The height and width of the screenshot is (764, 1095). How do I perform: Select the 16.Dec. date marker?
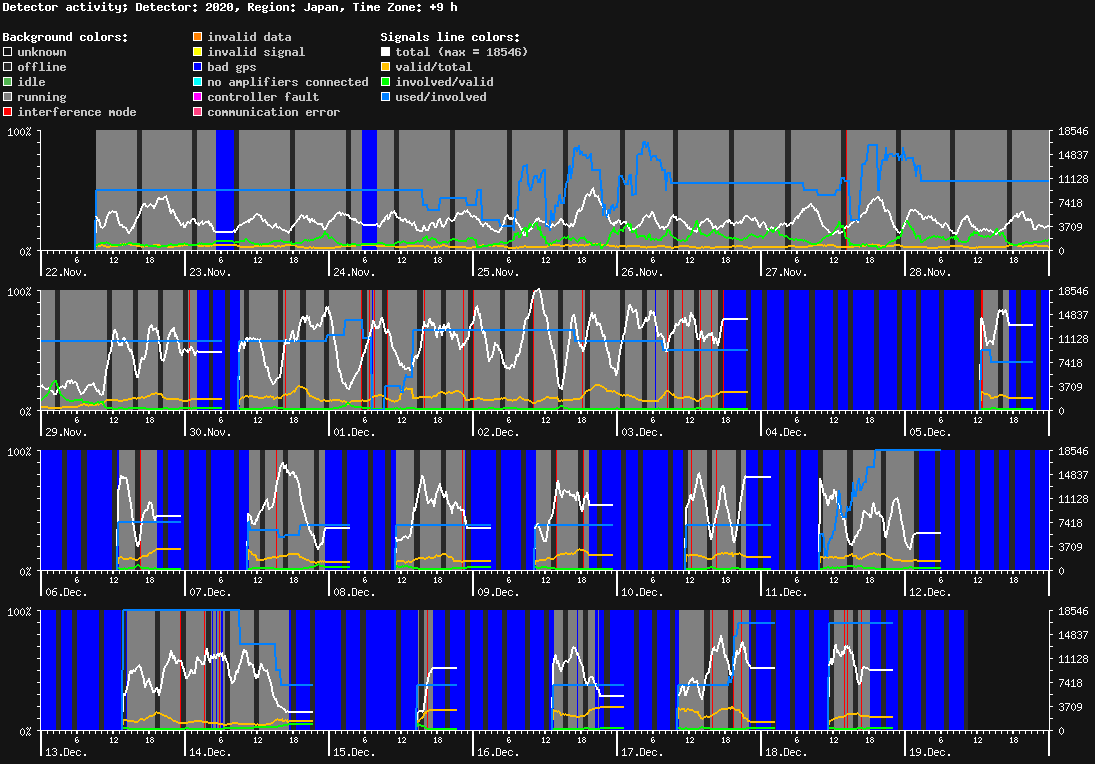[x=496, y=752]
